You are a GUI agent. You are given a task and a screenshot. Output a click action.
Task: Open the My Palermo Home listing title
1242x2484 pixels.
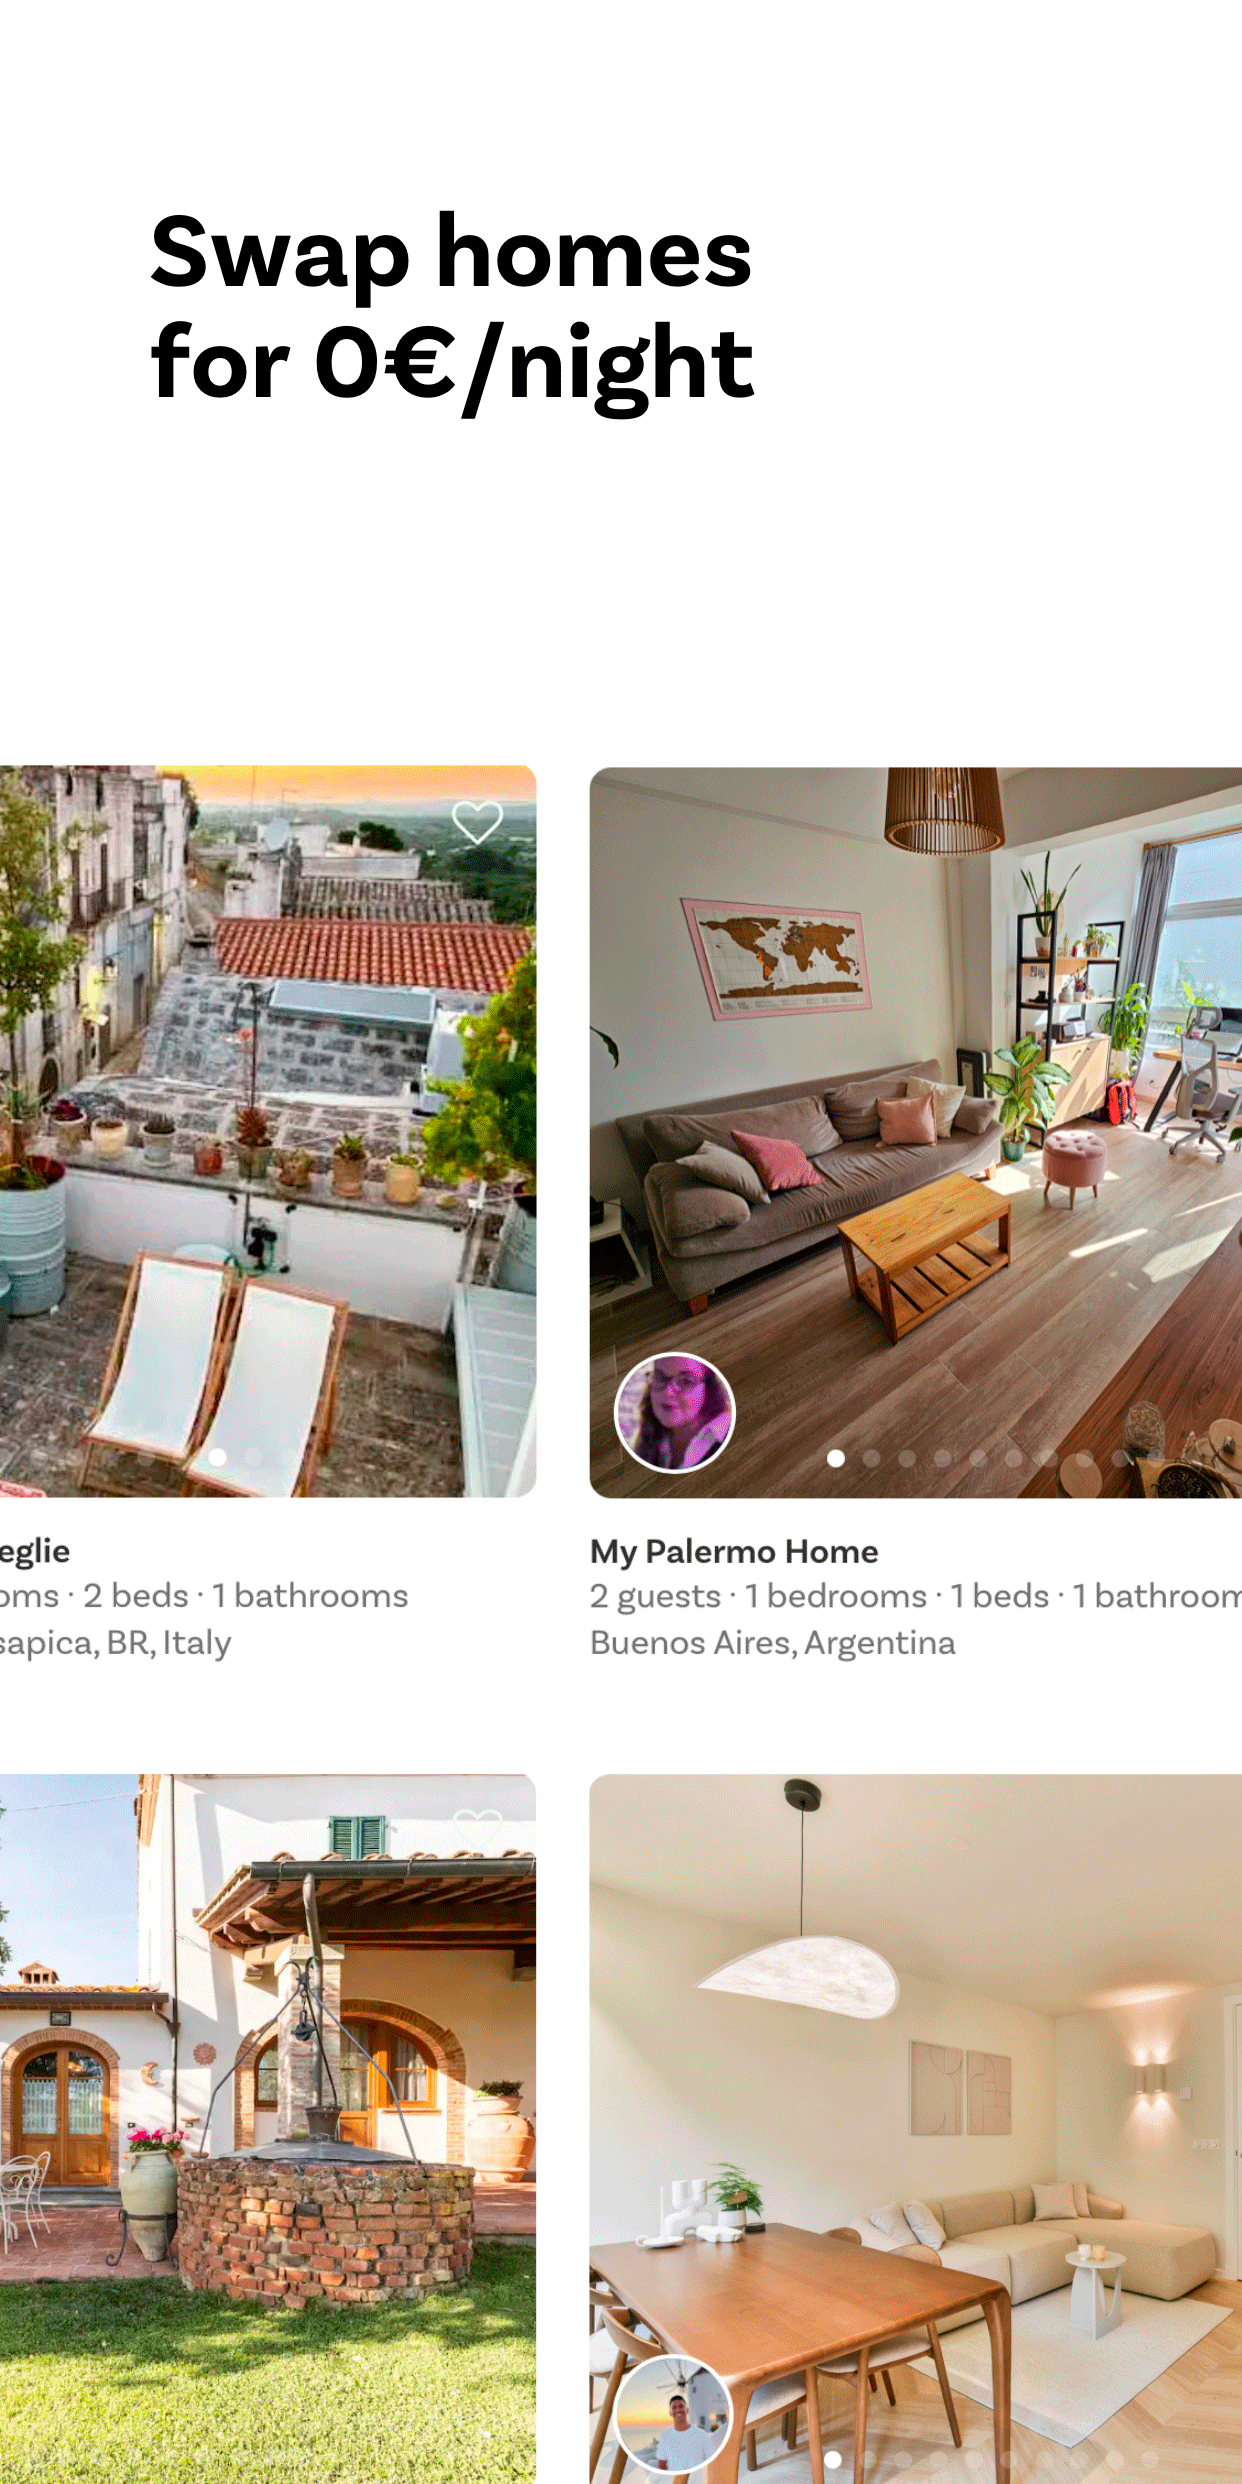pos(734,1551)
